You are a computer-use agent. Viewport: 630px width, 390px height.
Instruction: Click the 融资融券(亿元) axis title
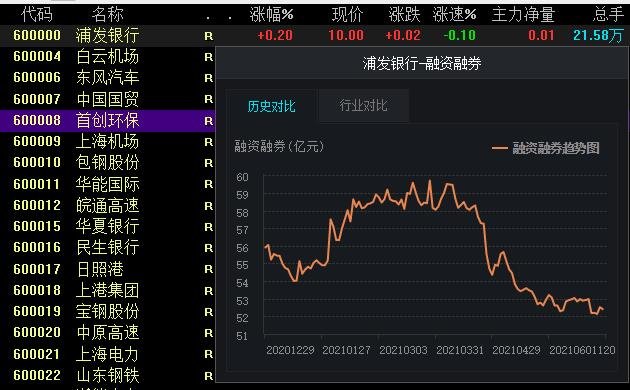coord(279,146)
